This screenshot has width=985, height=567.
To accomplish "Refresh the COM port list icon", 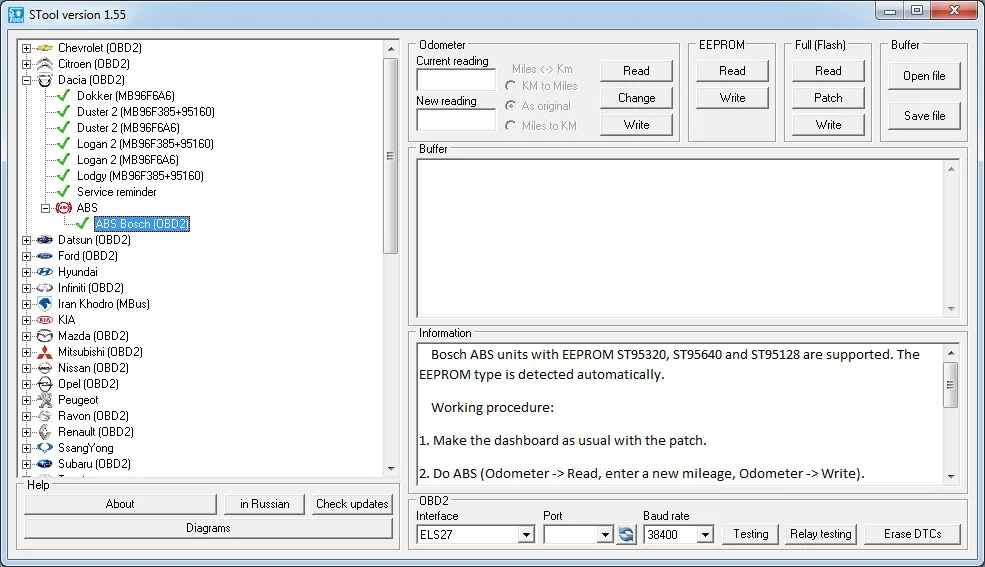I will [626, 534].
